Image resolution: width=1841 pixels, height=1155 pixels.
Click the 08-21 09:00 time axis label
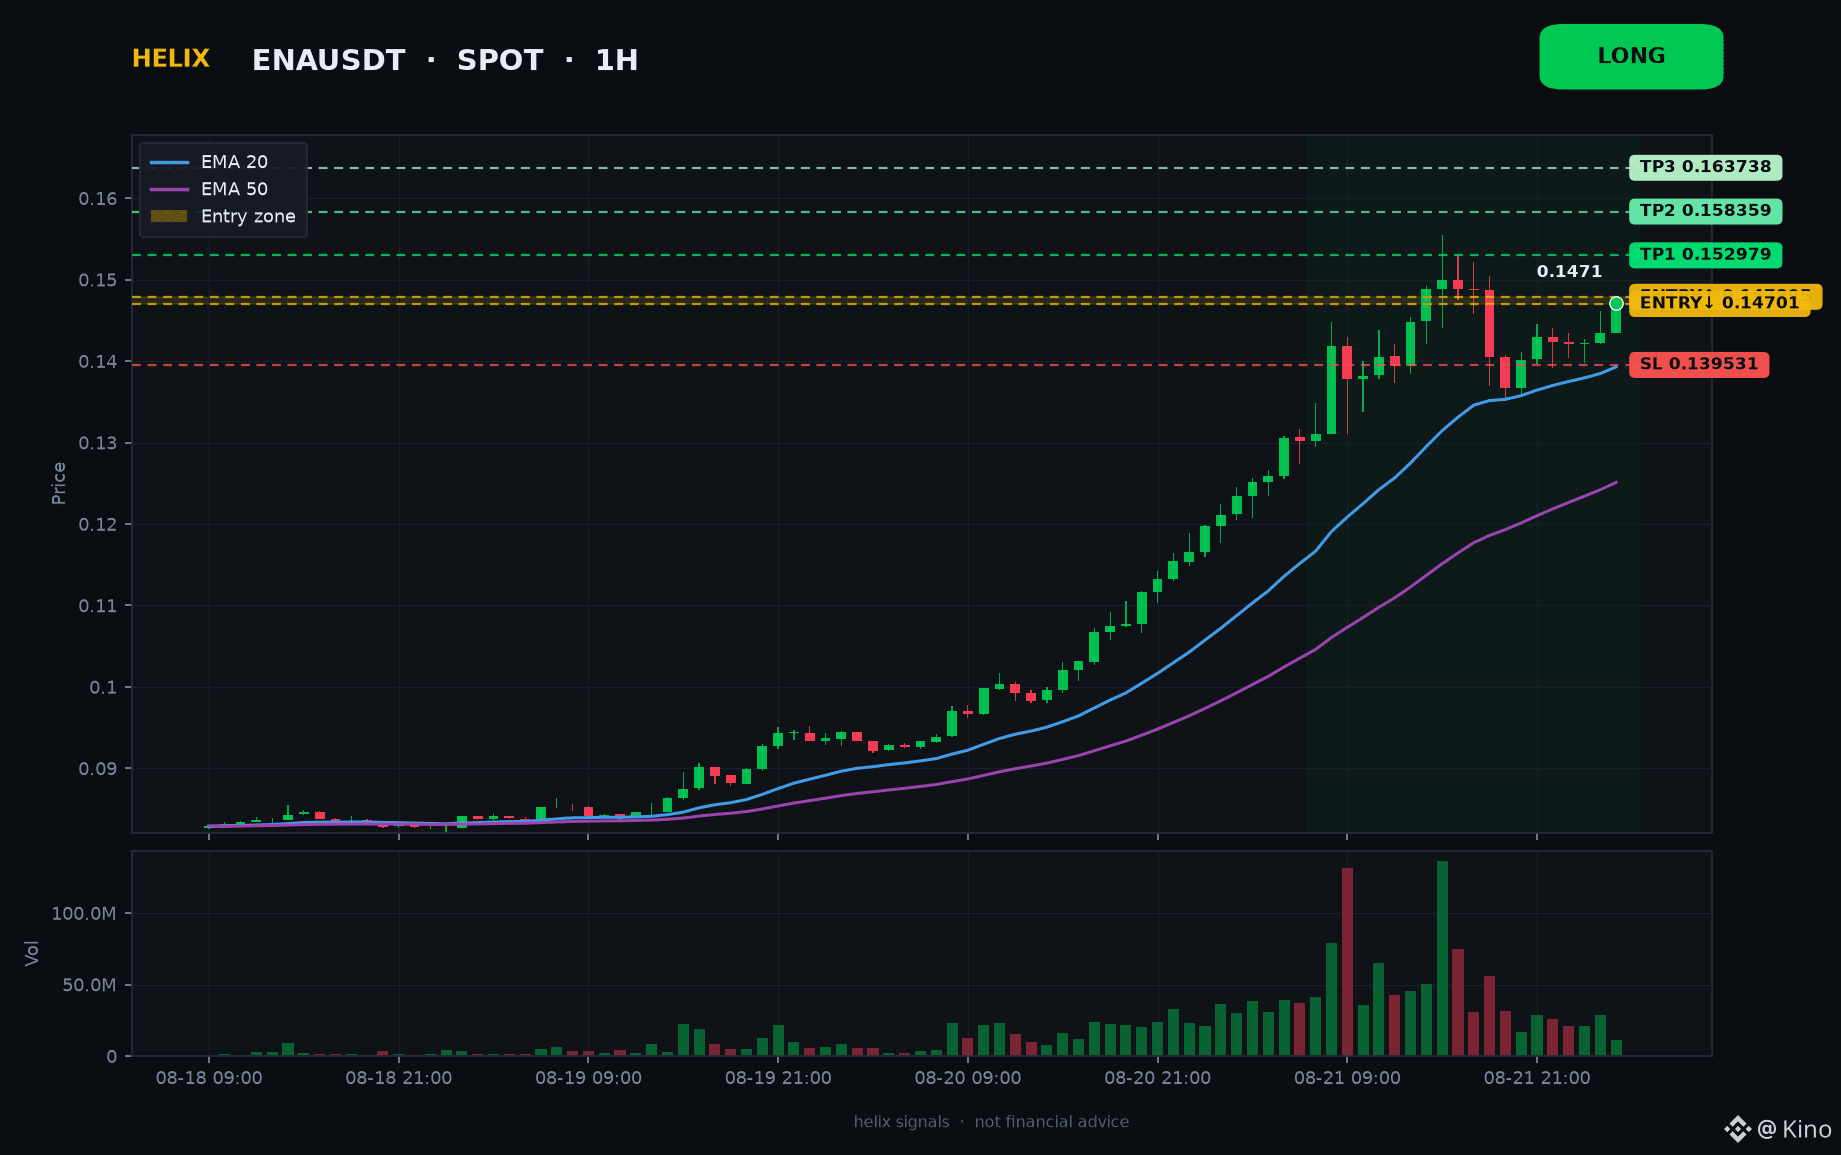(1347, 1078)
